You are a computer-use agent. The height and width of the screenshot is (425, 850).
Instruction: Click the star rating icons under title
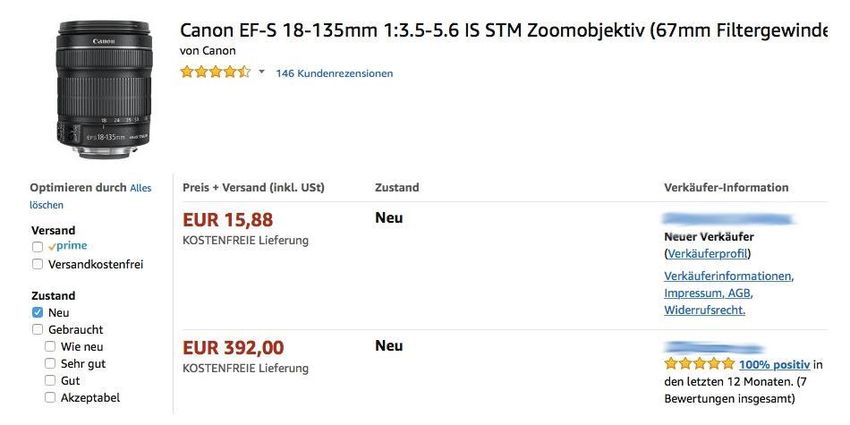(x=215, y=72)
